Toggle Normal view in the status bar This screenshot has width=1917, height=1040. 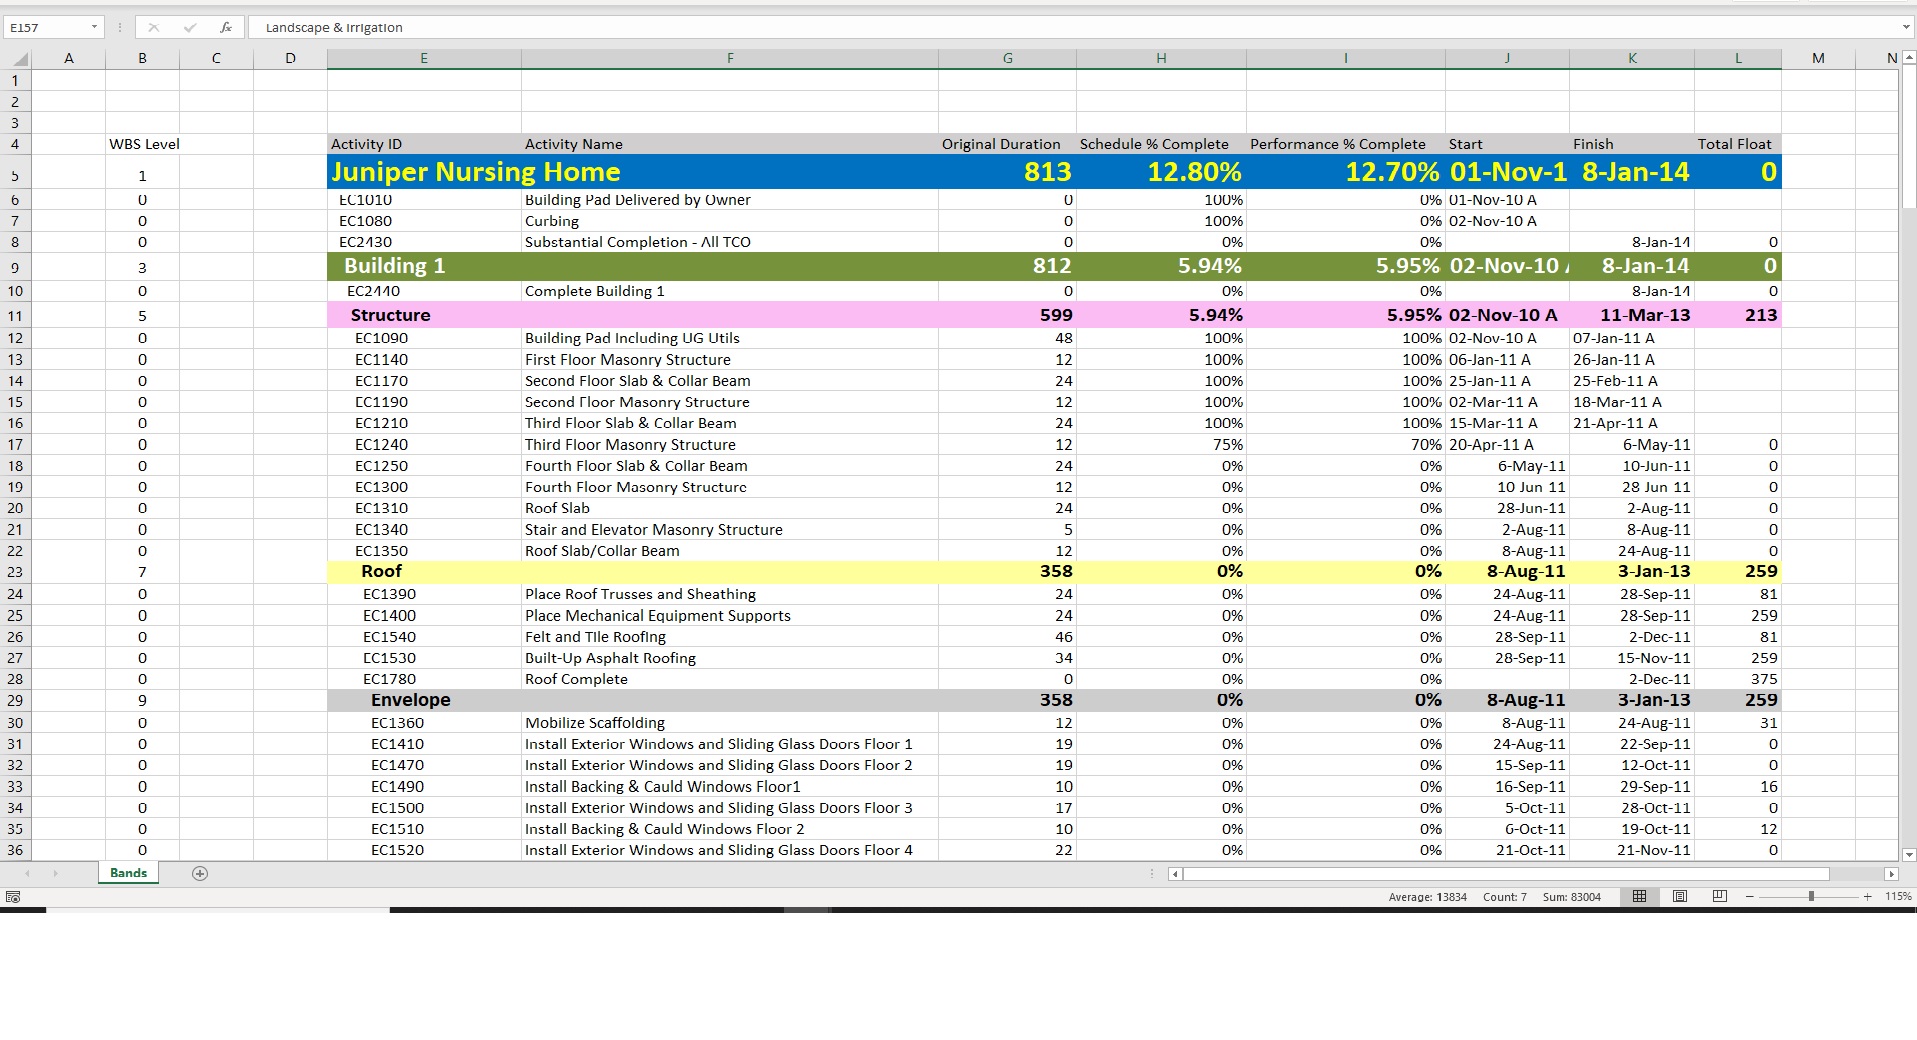click(1639, 897)
